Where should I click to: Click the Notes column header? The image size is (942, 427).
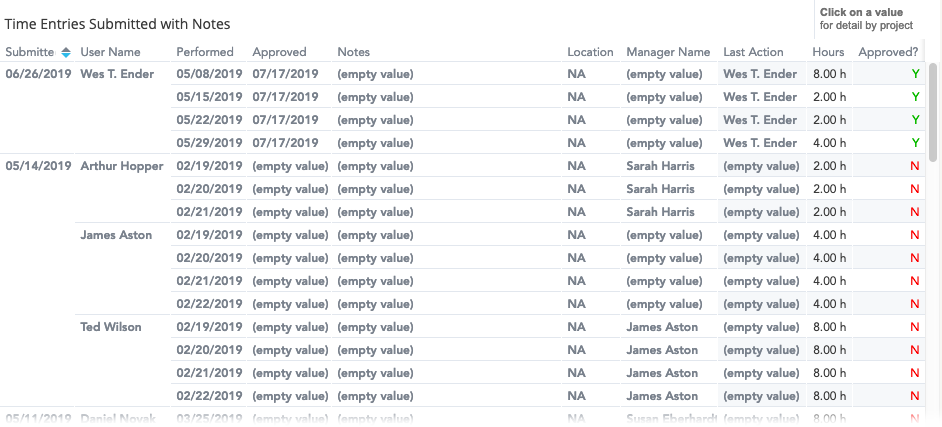click(x=353, y=52)
